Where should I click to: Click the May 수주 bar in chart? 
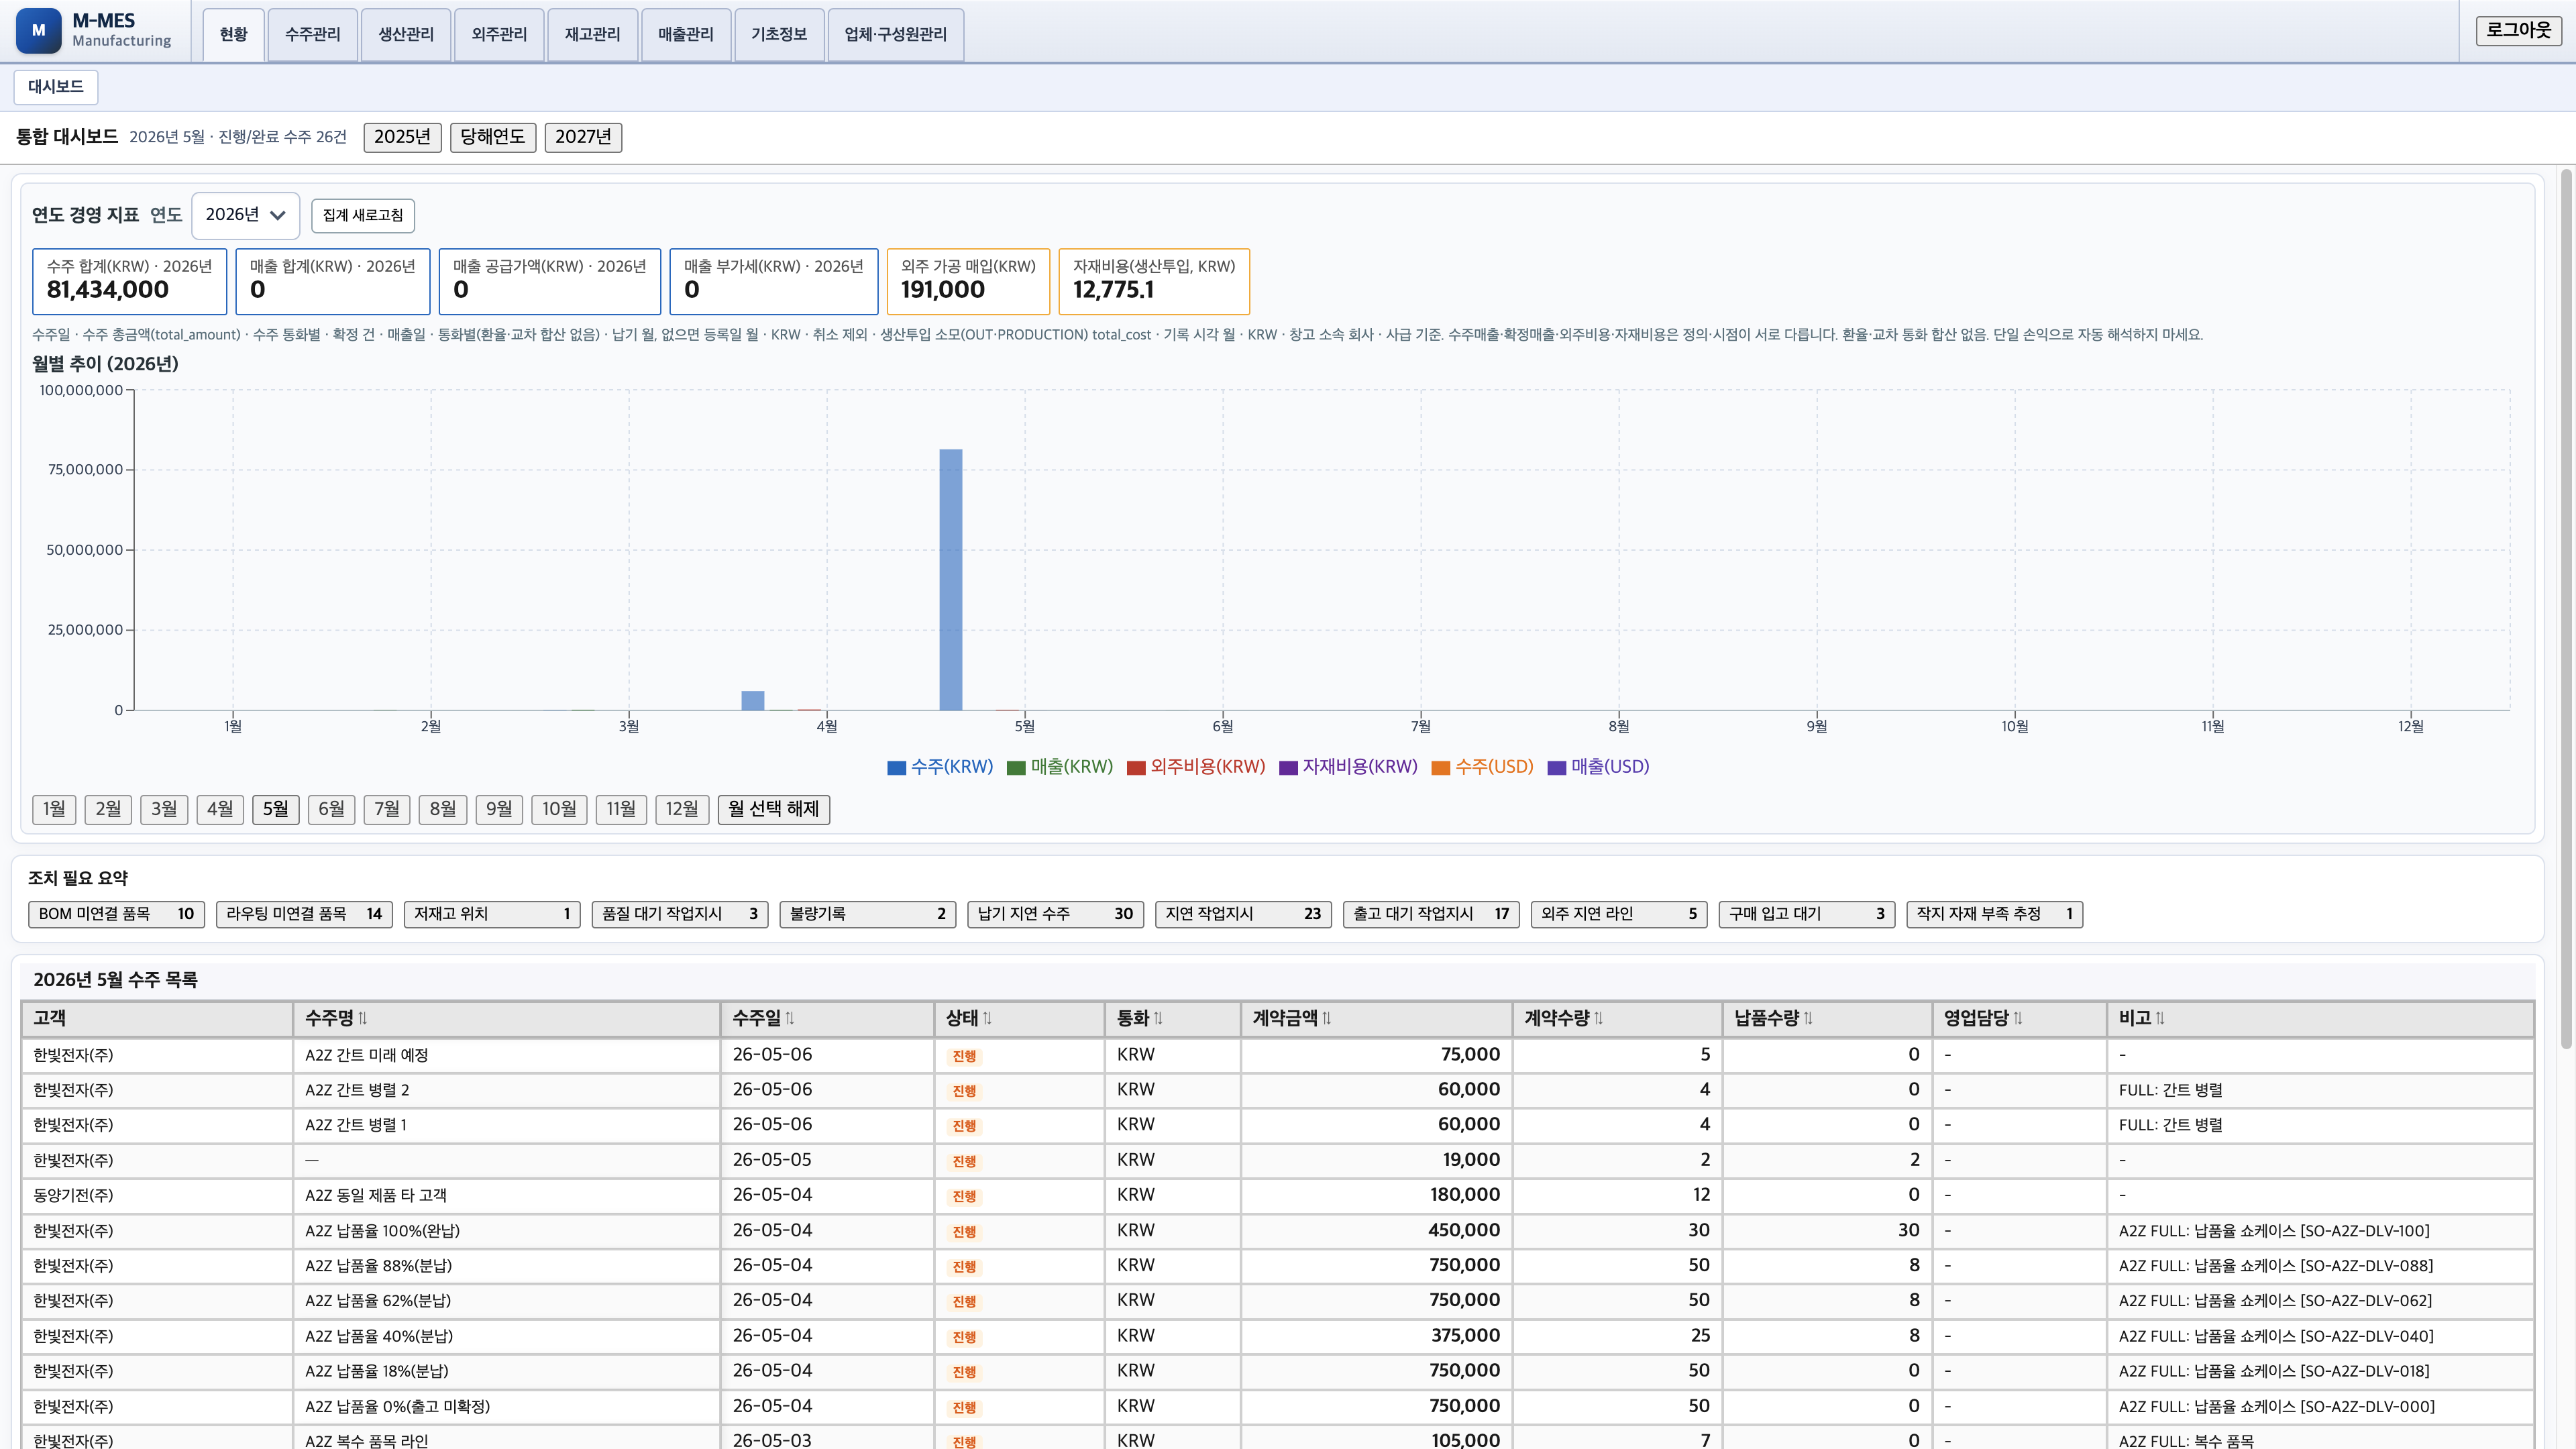point(951,580)
